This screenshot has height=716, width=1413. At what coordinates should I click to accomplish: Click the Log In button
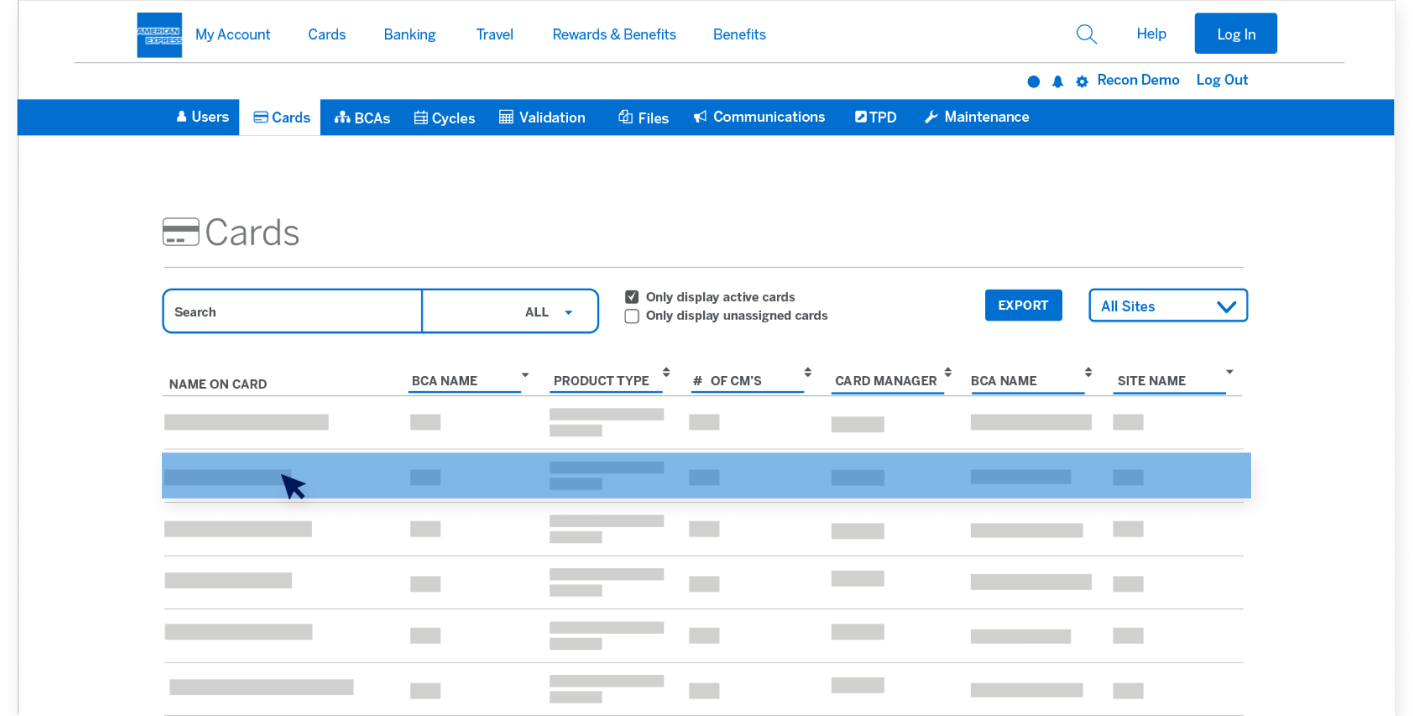coord(1235,34)
